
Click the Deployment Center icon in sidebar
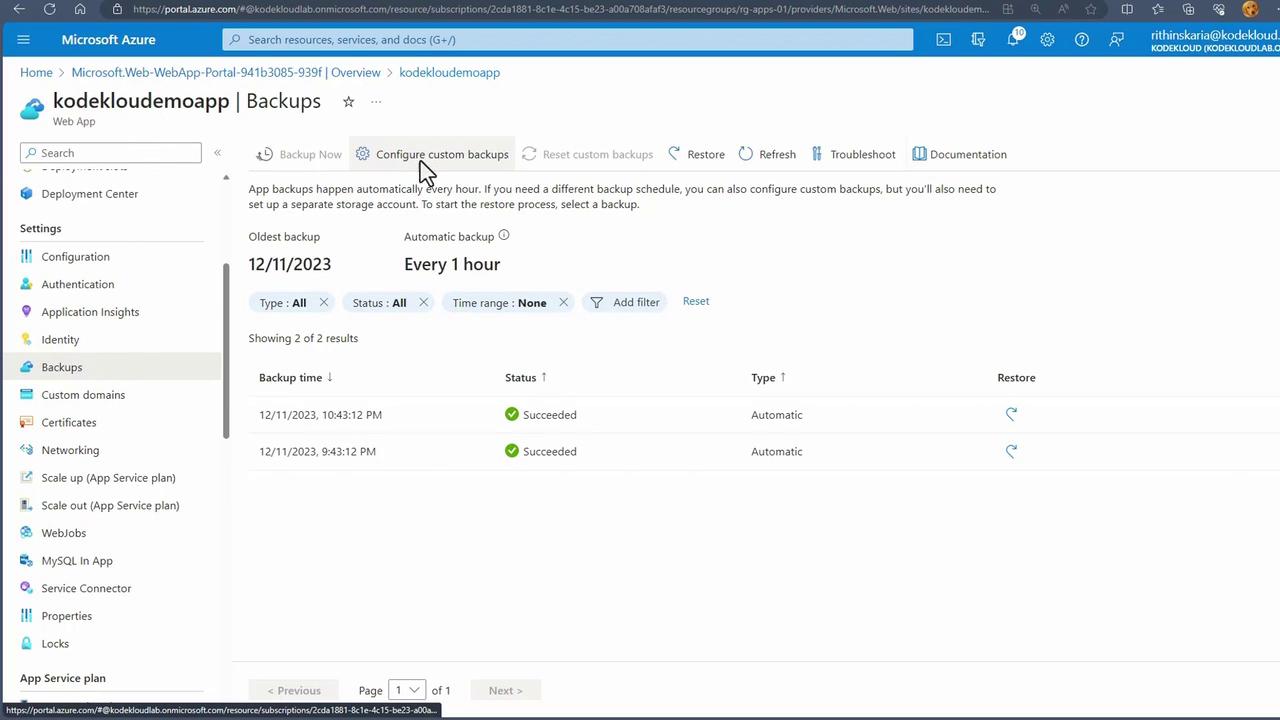click(x=27, y=194)
